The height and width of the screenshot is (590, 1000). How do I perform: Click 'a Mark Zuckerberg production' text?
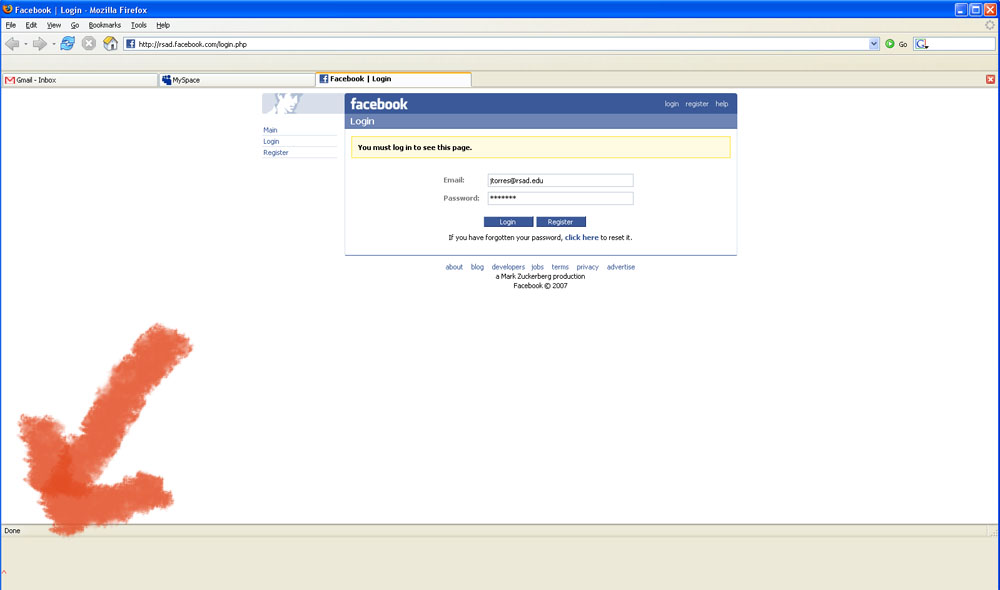pos(540,277)
